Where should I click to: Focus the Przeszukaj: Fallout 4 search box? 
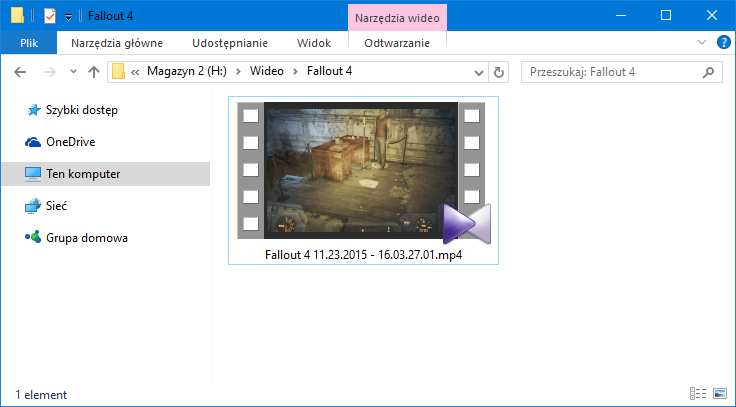pyautogui.click(x=621, y=72)
